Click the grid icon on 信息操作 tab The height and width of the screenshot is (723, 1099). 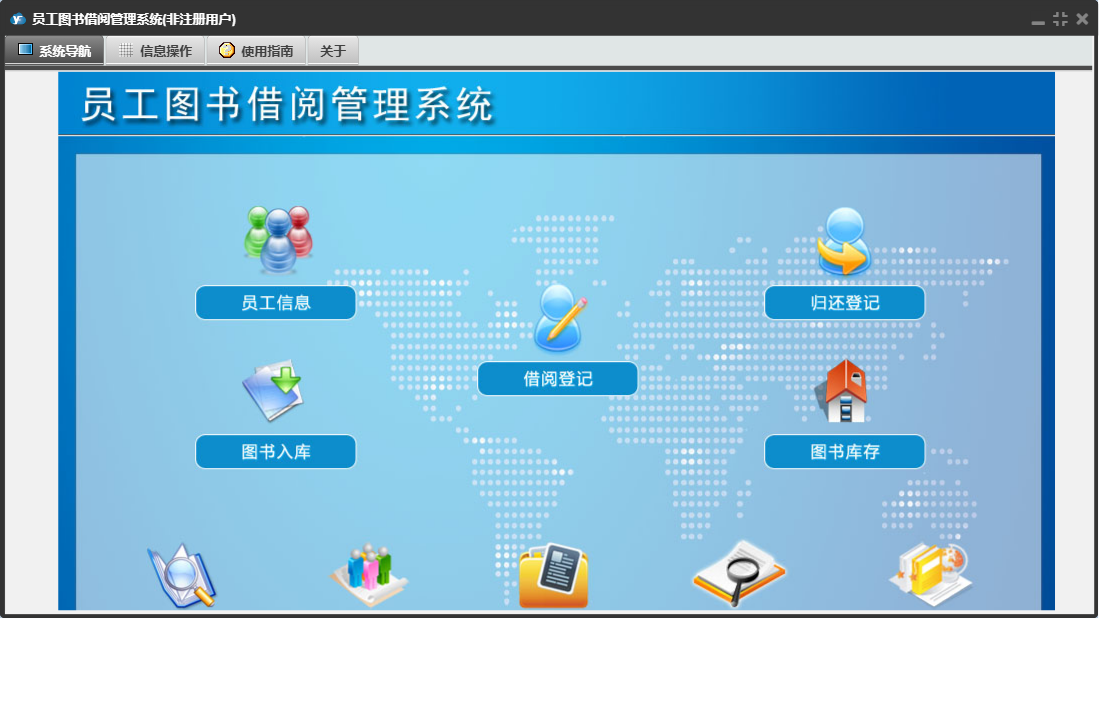click(x=125, y=50)
